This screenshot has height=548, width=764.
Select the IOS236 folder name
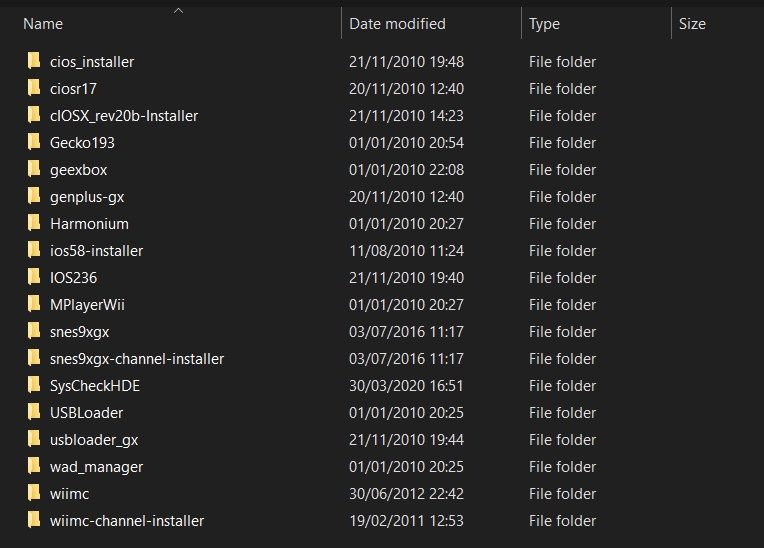[x=74, y=278]
